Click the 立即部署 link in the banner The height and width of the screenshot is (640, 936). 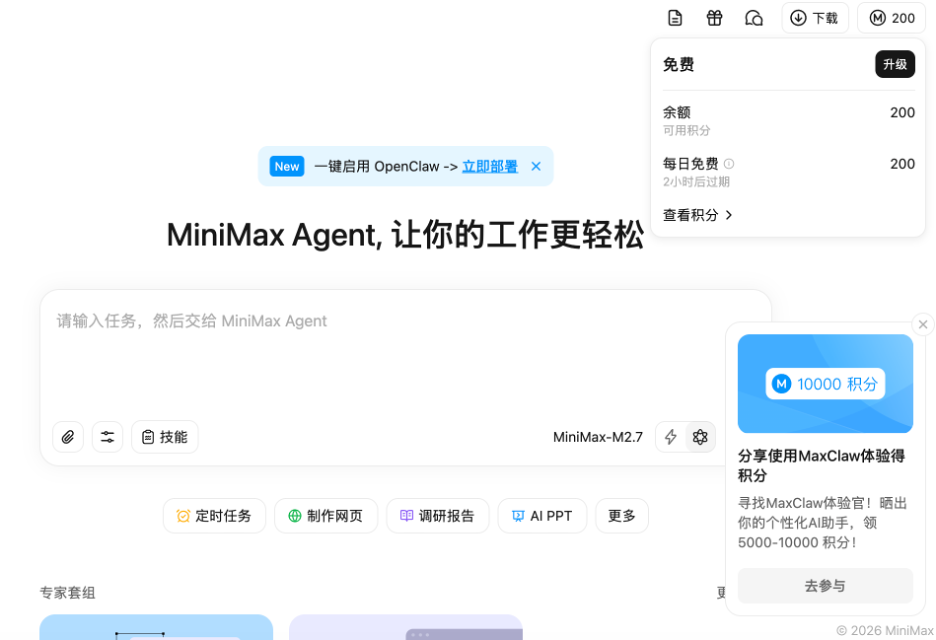(x=490, y=167)
